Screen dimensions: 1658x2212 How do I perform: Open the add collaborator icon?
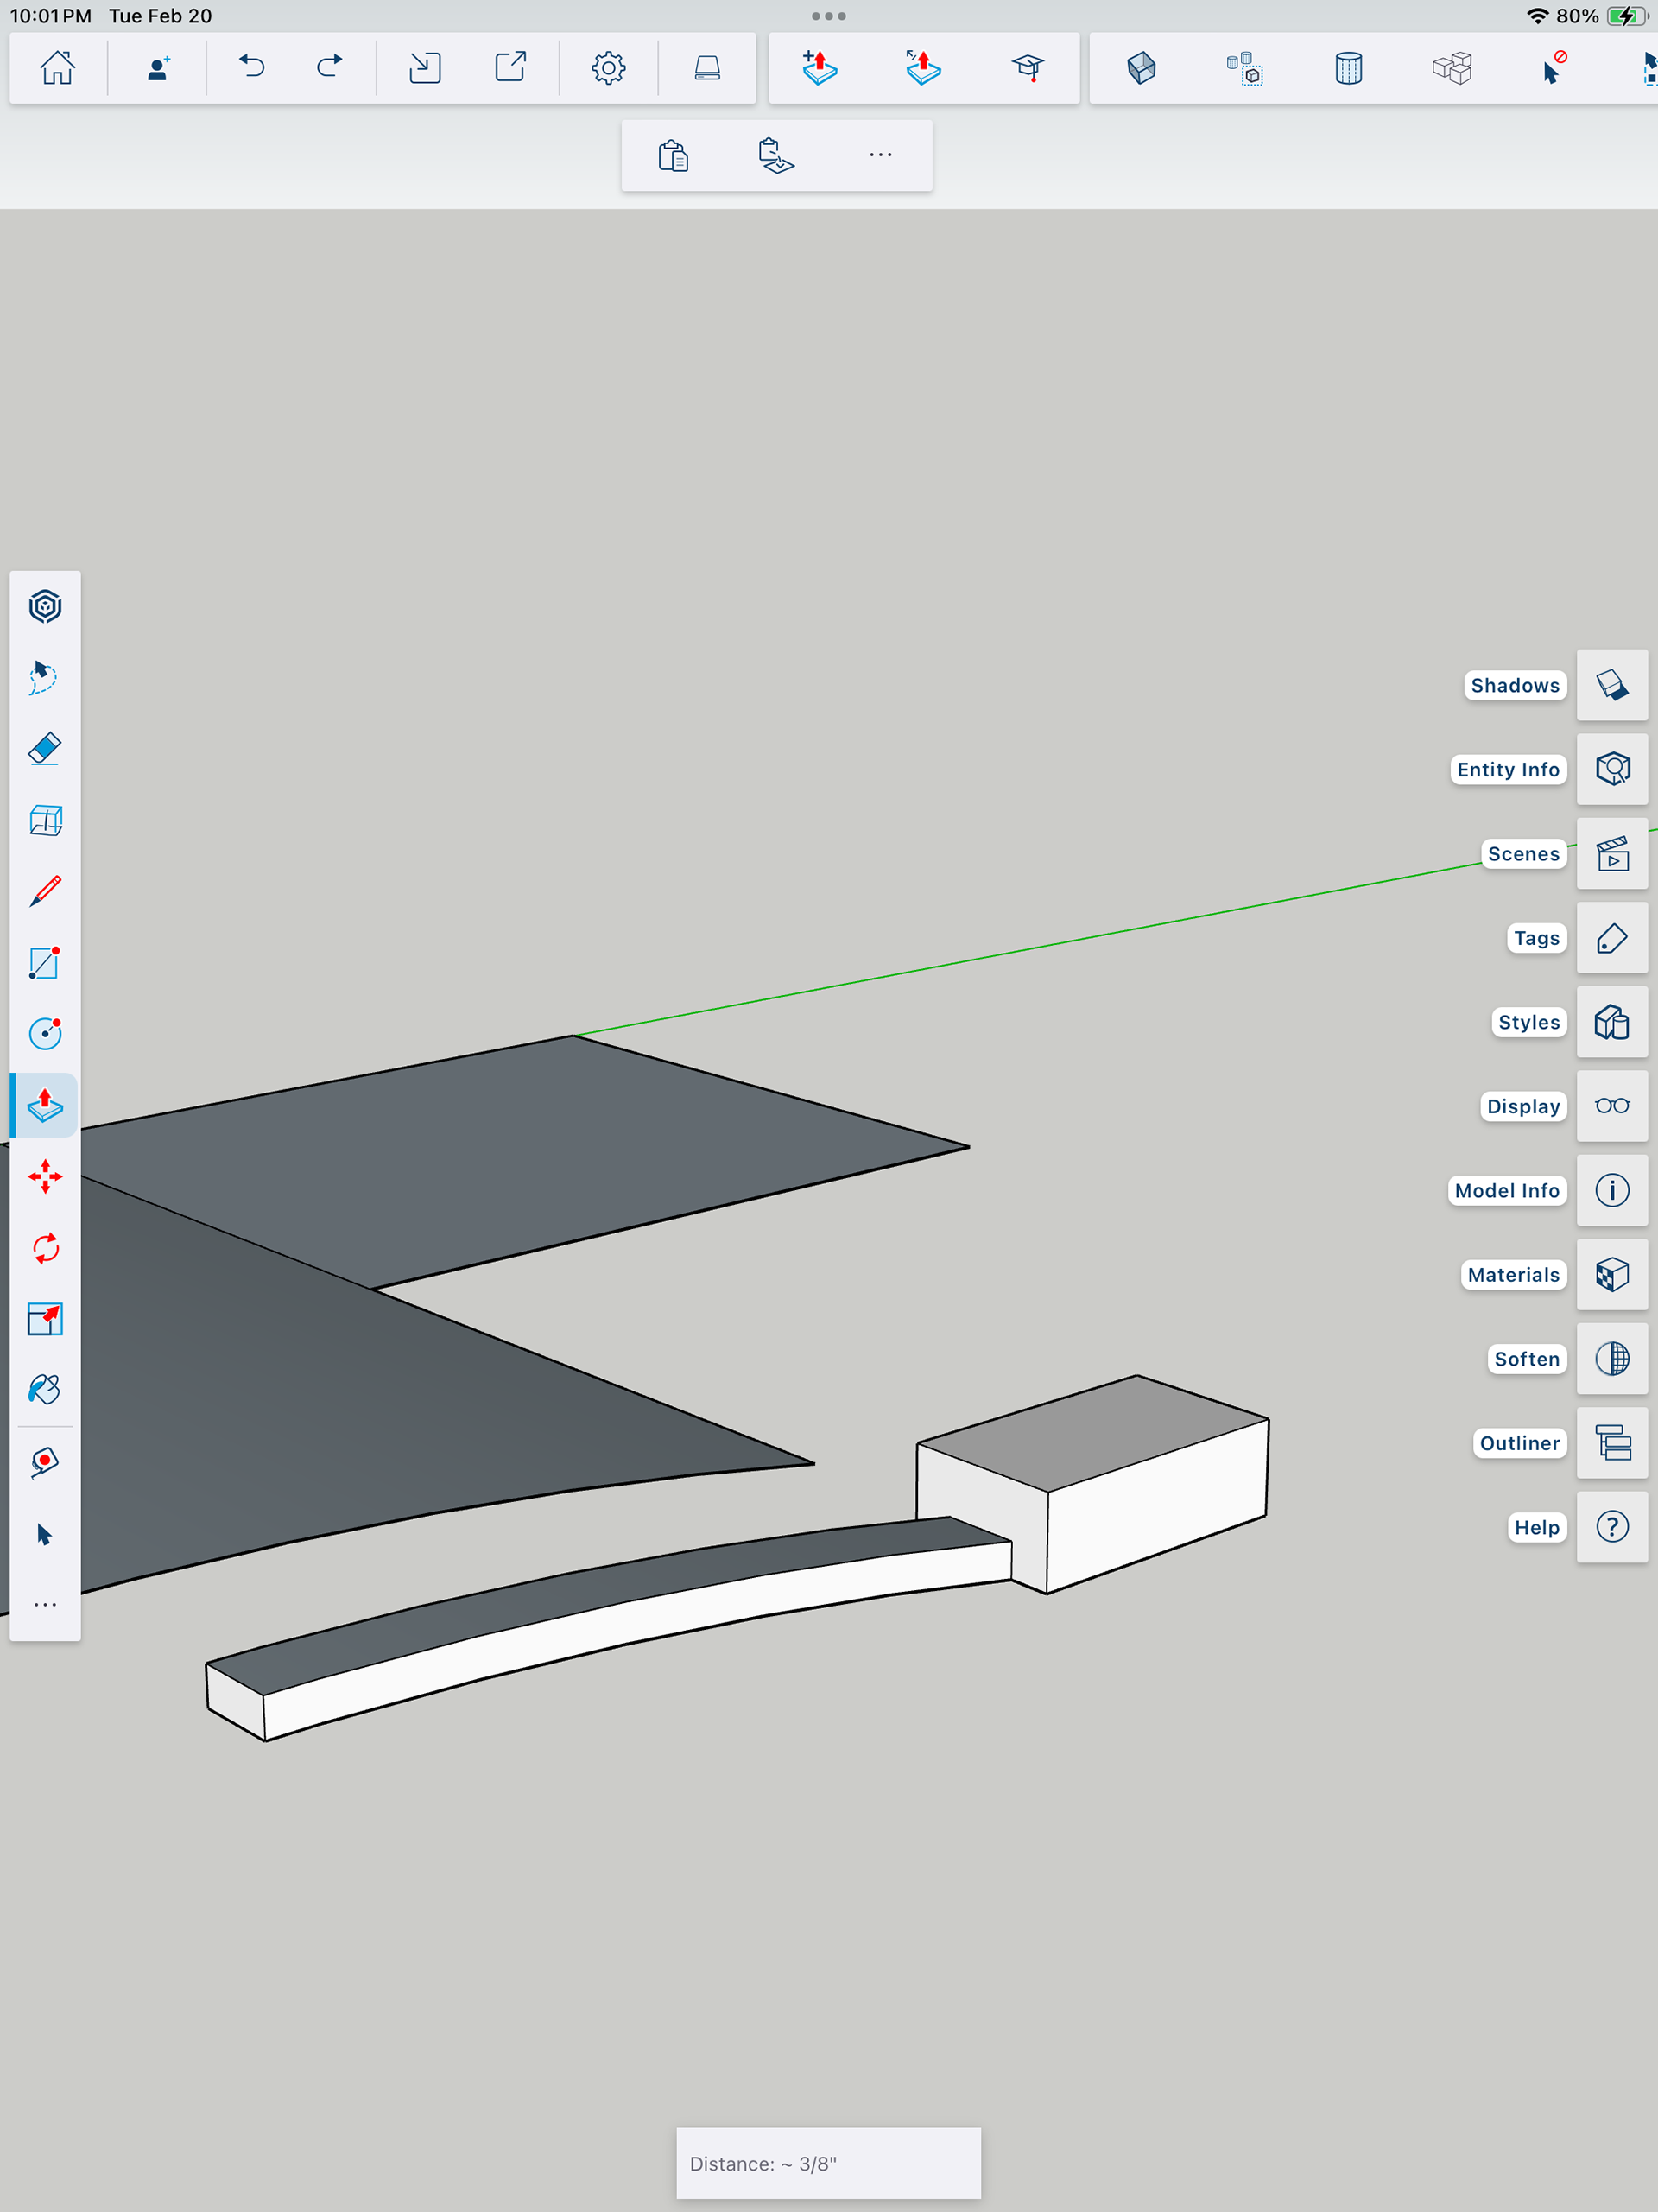tap(158, 68)
